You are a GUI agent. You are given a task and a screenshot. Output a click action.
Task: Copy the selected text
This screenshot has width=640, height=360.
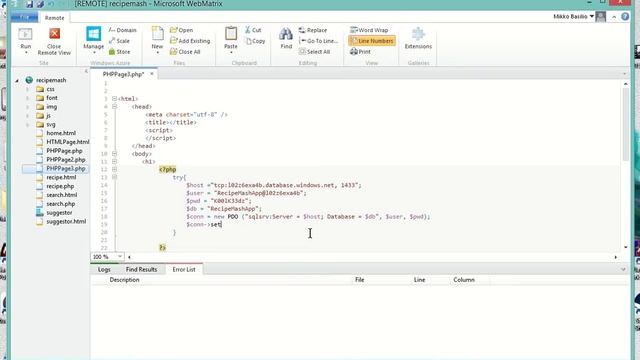255,41
